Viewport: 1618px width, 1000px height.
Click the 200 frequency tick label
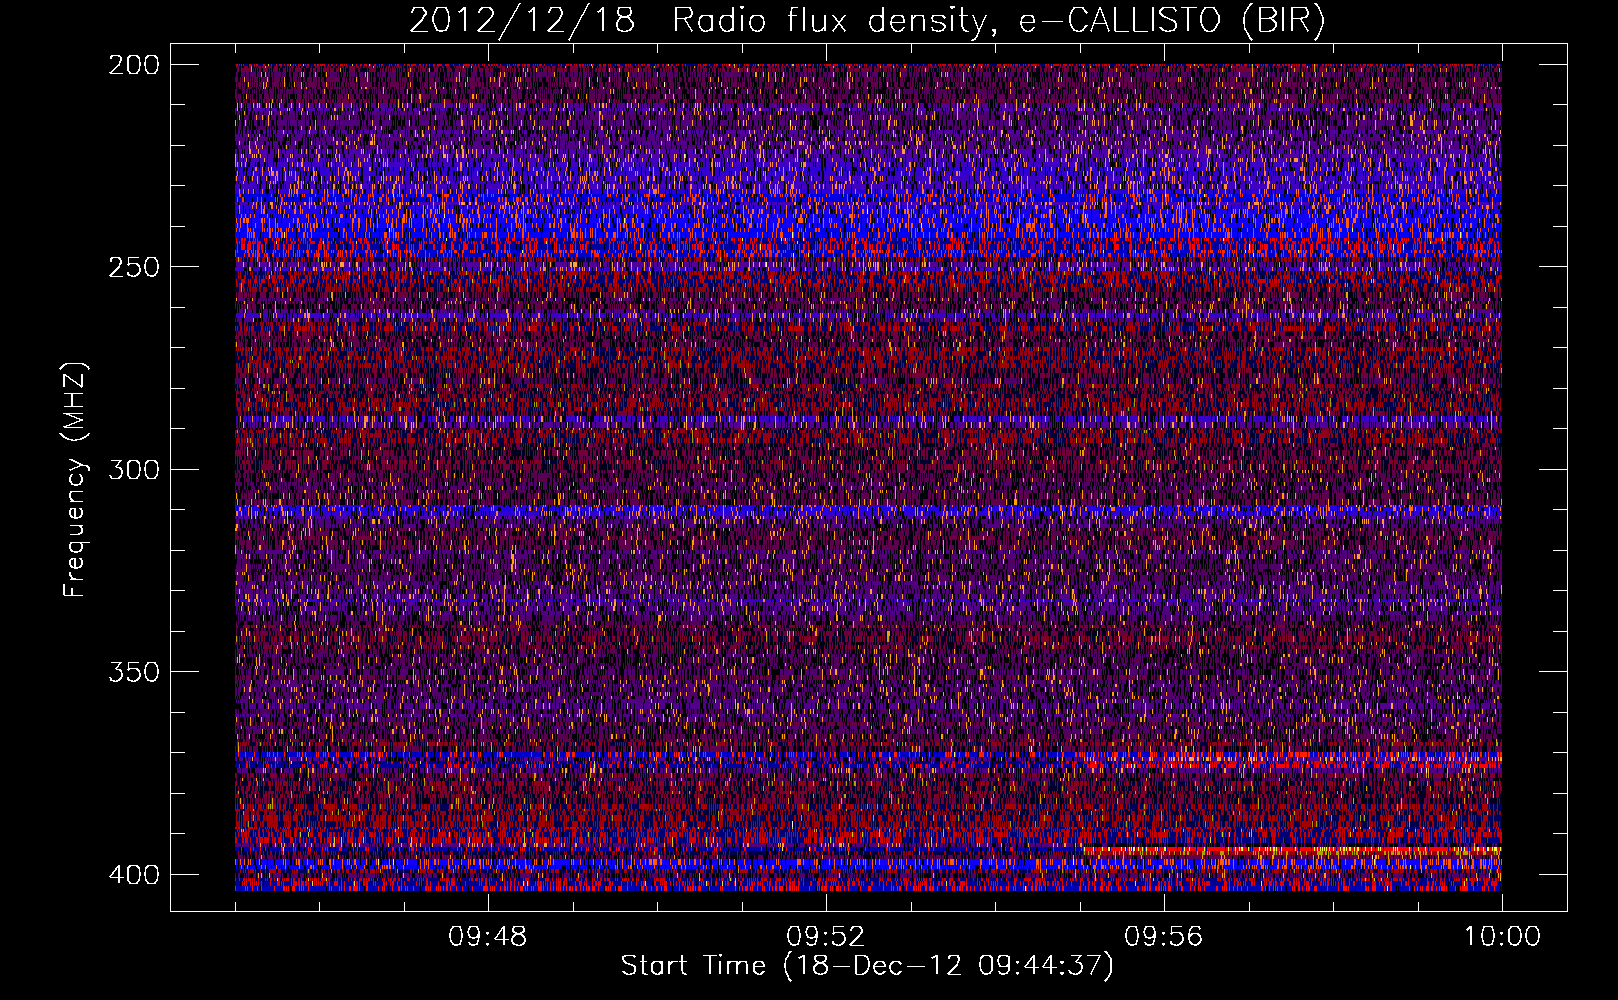[x=133, y=65]
